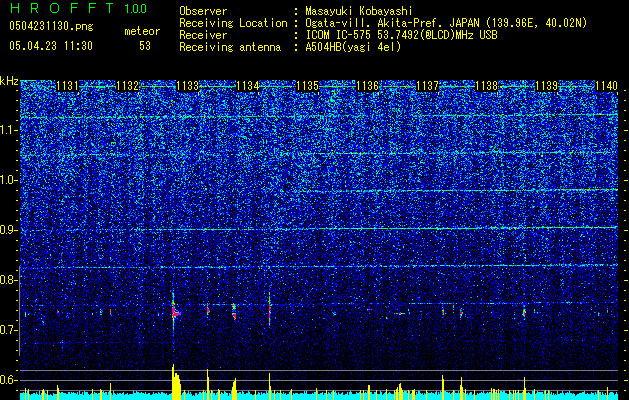The height and width of the screenshot is (400, 629).
Task: Click the 1135 time marker
Action: (308, 86)
